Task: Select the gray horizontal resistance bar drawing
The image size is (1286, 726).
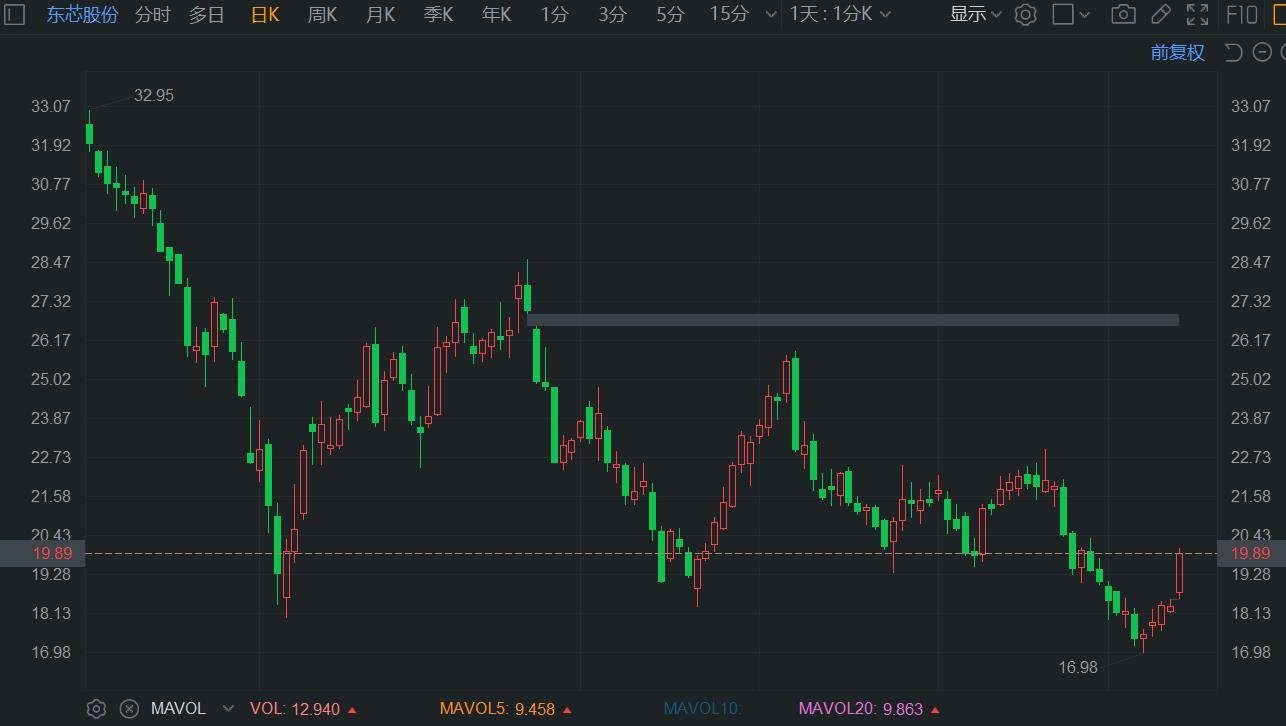Action: pyautogui.click(x=853, y=320)
